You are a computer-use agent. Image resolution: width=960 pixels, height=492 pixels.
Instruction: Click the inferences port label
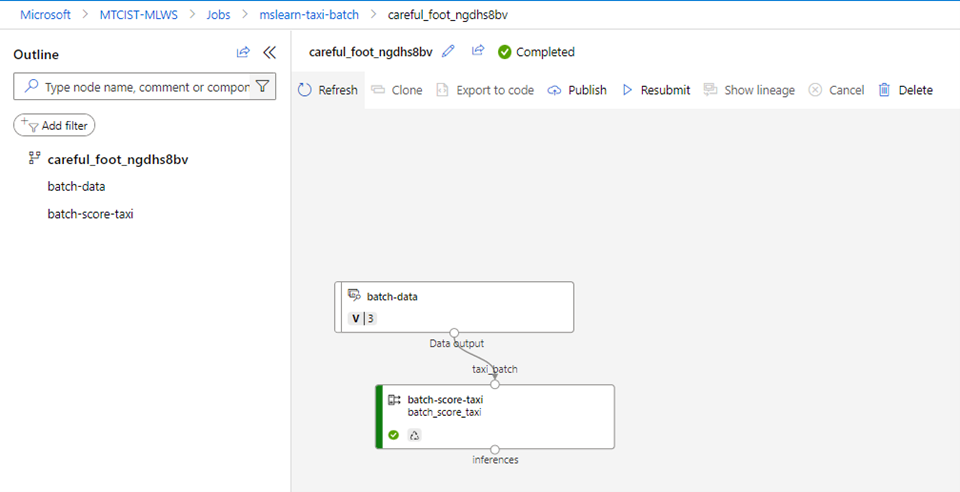tap(495, 460)
